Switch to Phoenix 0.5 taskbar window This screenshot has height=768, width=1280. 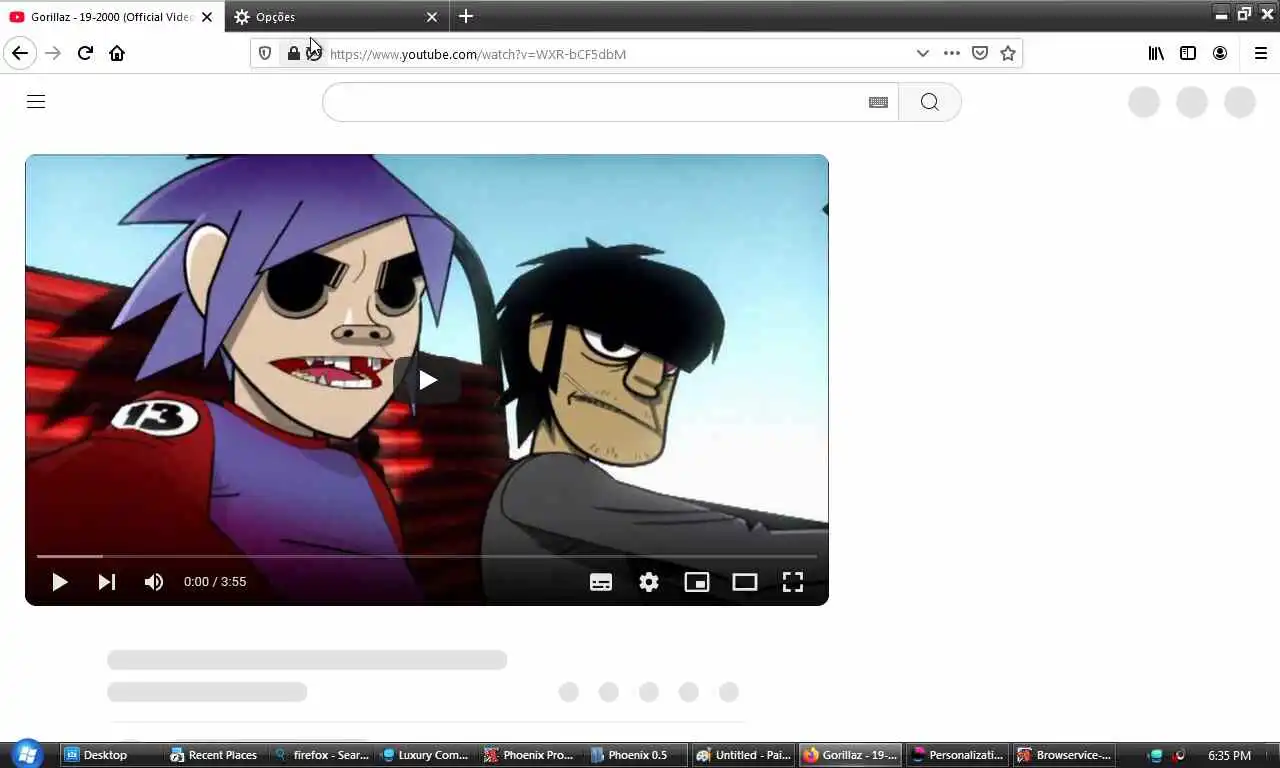click(636, 755)
